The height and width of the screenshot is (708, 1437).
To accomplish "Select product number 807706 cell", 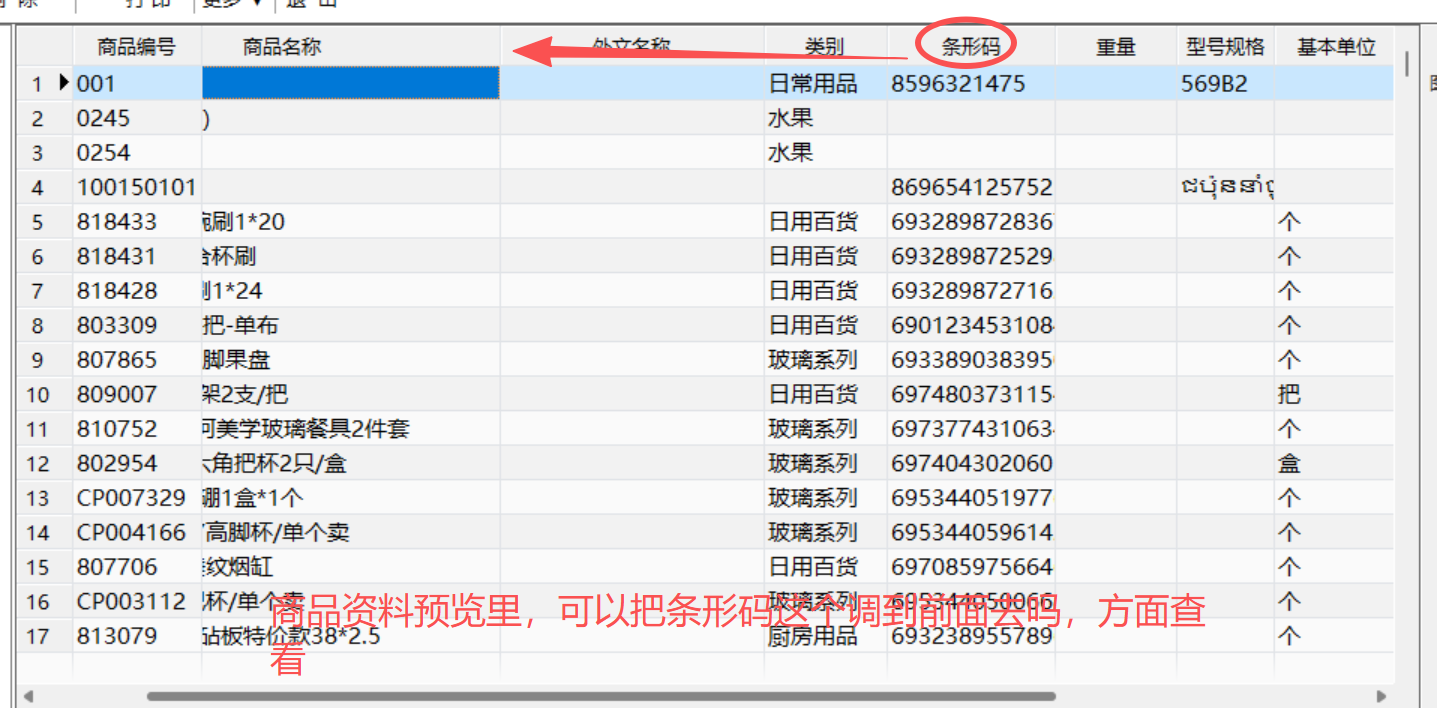I will 137,567.
